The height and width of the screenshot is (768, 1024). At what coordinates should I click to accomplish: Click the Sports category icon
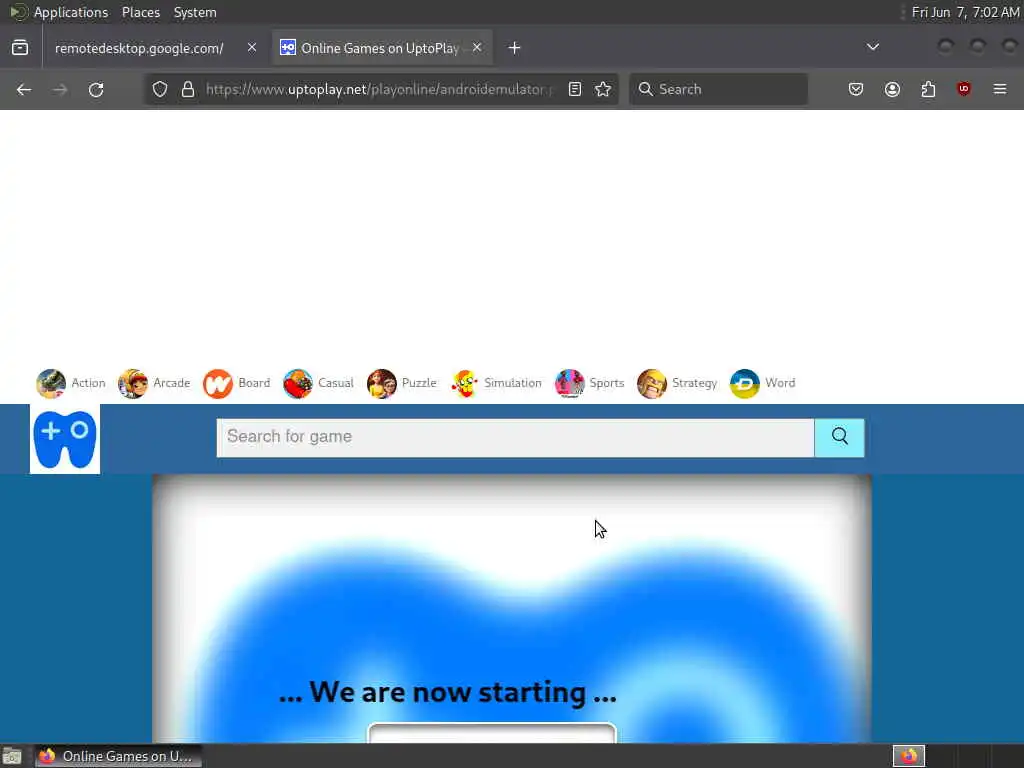click(569, 383)
